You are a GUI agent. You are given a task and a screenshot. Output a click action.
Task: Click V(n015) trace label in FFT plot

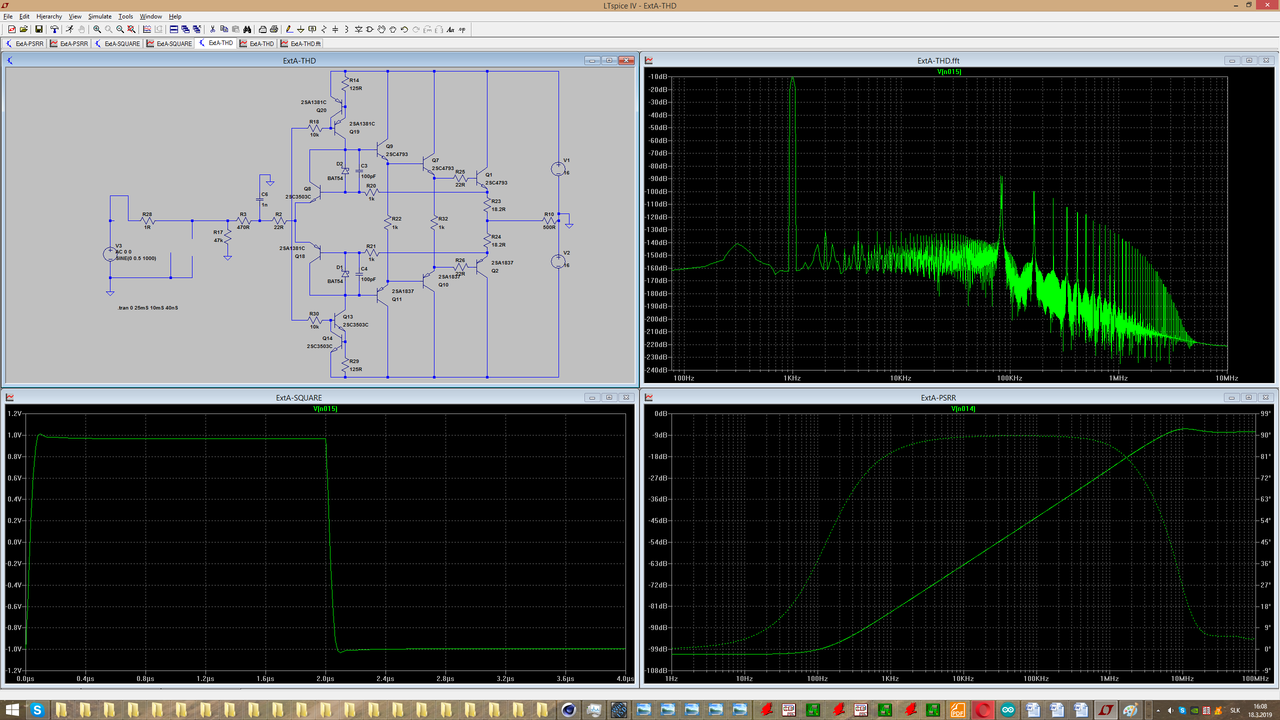[949, 72]
